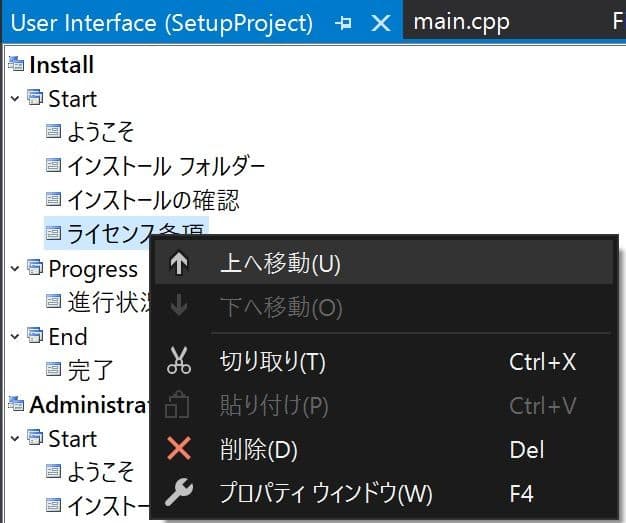
Task: Choose 切り取り(T) from the context menu
Action: coord(272,361)
